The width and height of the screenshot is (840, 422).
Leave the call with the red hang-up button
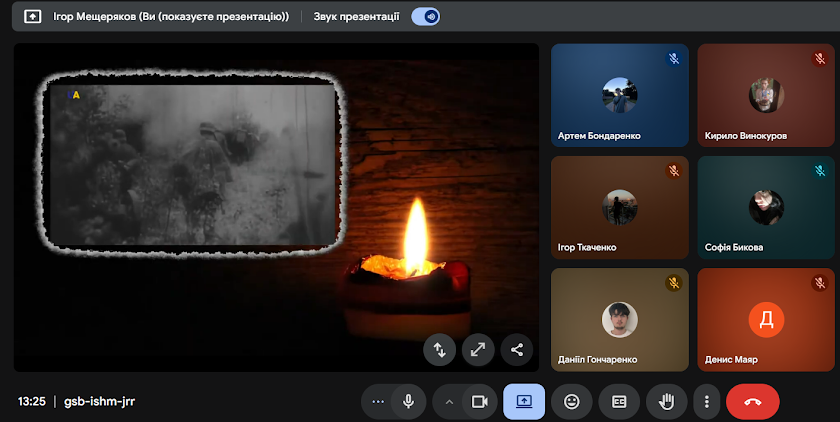(x=753, y=401)
